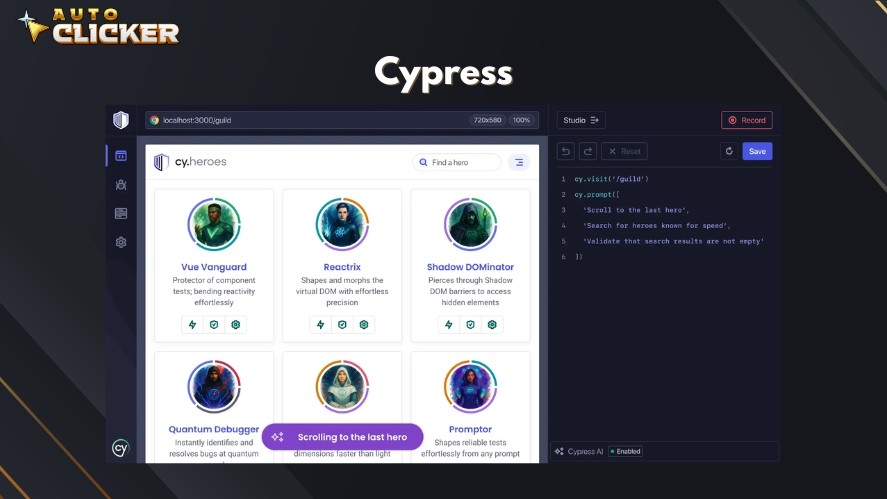Toggle the Studio panel button
This screenshot has height=499, width=887.
[x=581, y=120]
